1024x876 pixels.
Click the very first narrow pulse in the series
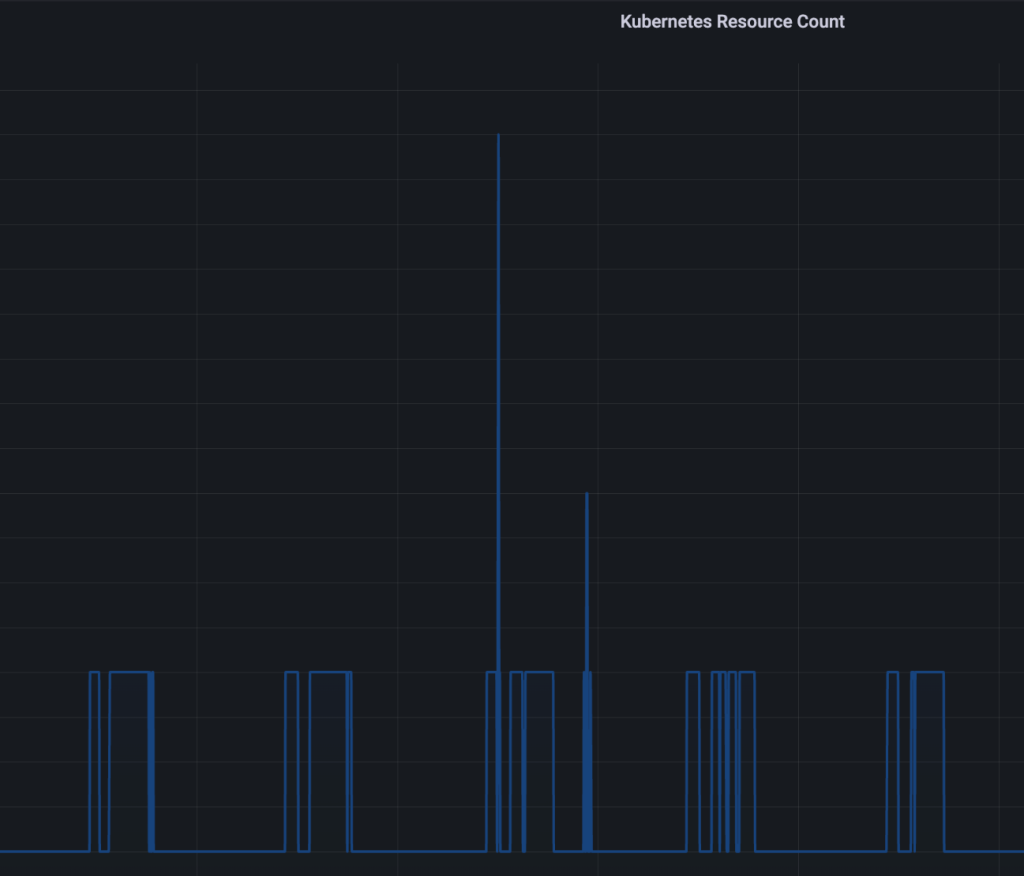tap(95, 672)
